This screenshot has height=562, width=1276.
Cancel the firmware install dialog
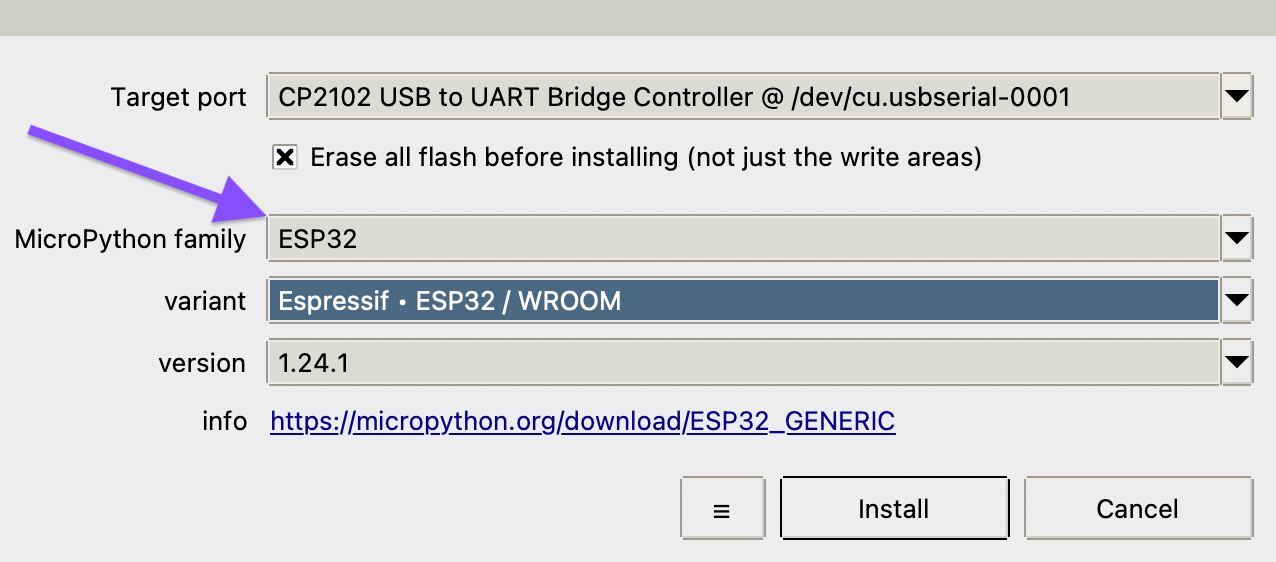pyautogui.click(x=1137, y=509)
